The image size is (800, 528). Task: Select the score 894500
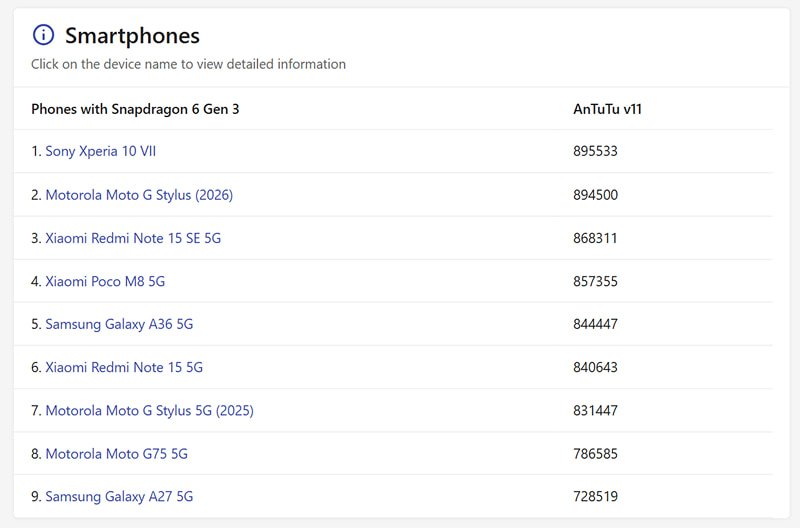[595, 195]
